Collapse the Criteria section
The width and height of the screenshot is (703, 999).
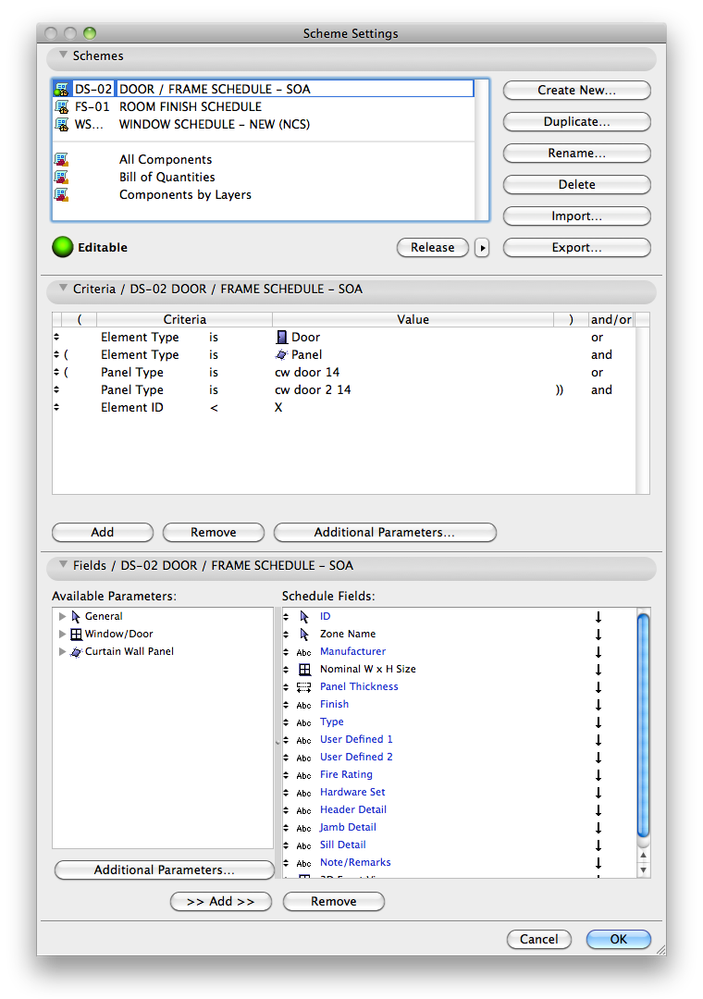click(63, 288)
